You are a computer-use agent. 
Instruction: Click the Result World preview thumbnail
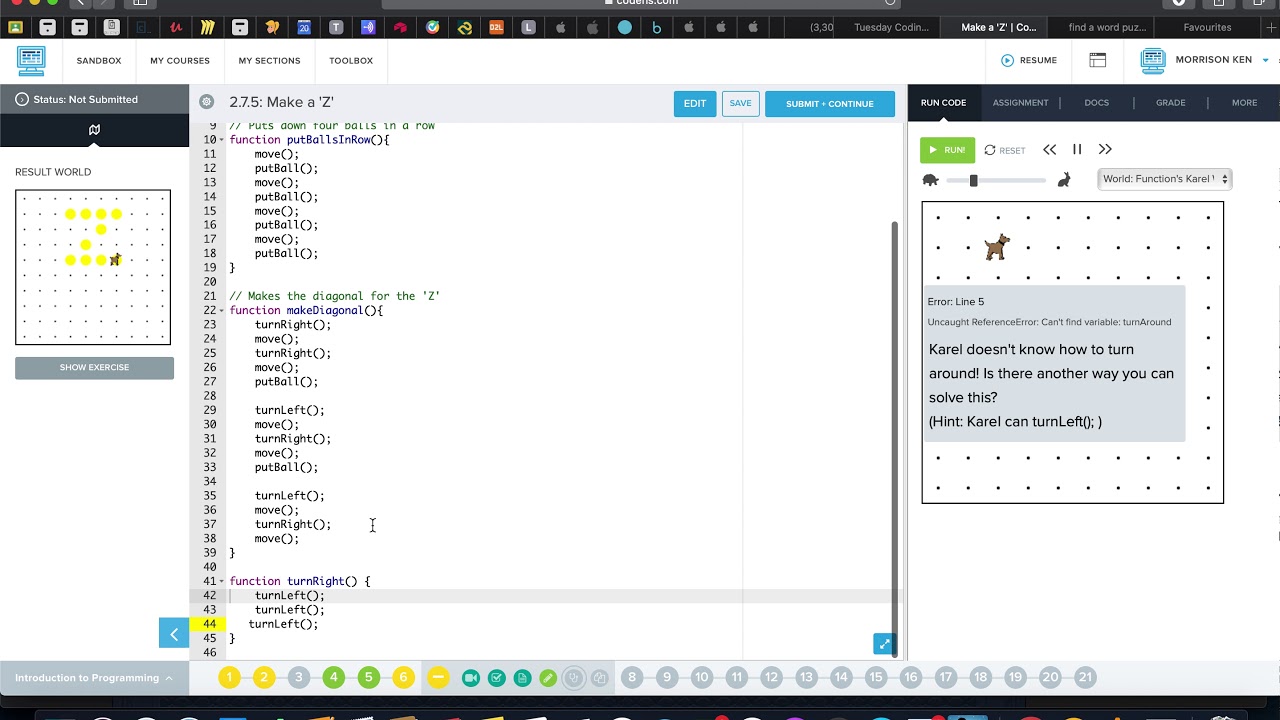pos(93,267)
